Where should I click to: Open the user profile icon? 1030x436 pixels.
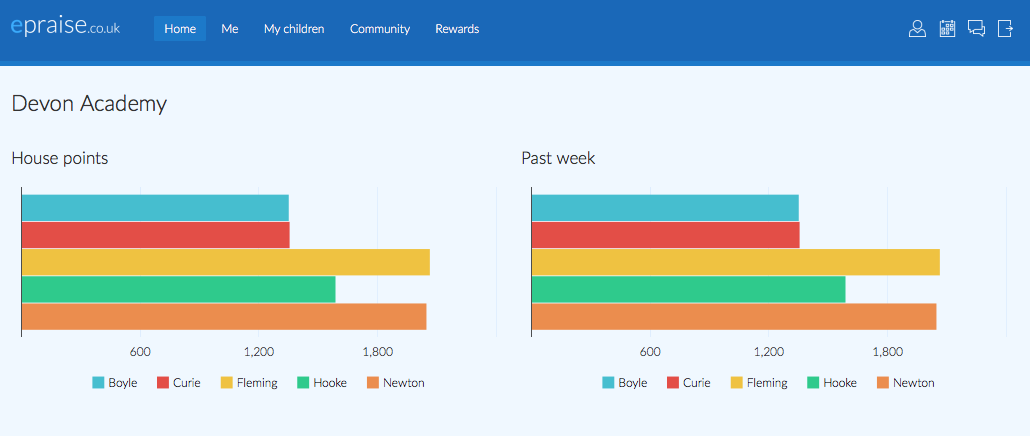(917, 29)
